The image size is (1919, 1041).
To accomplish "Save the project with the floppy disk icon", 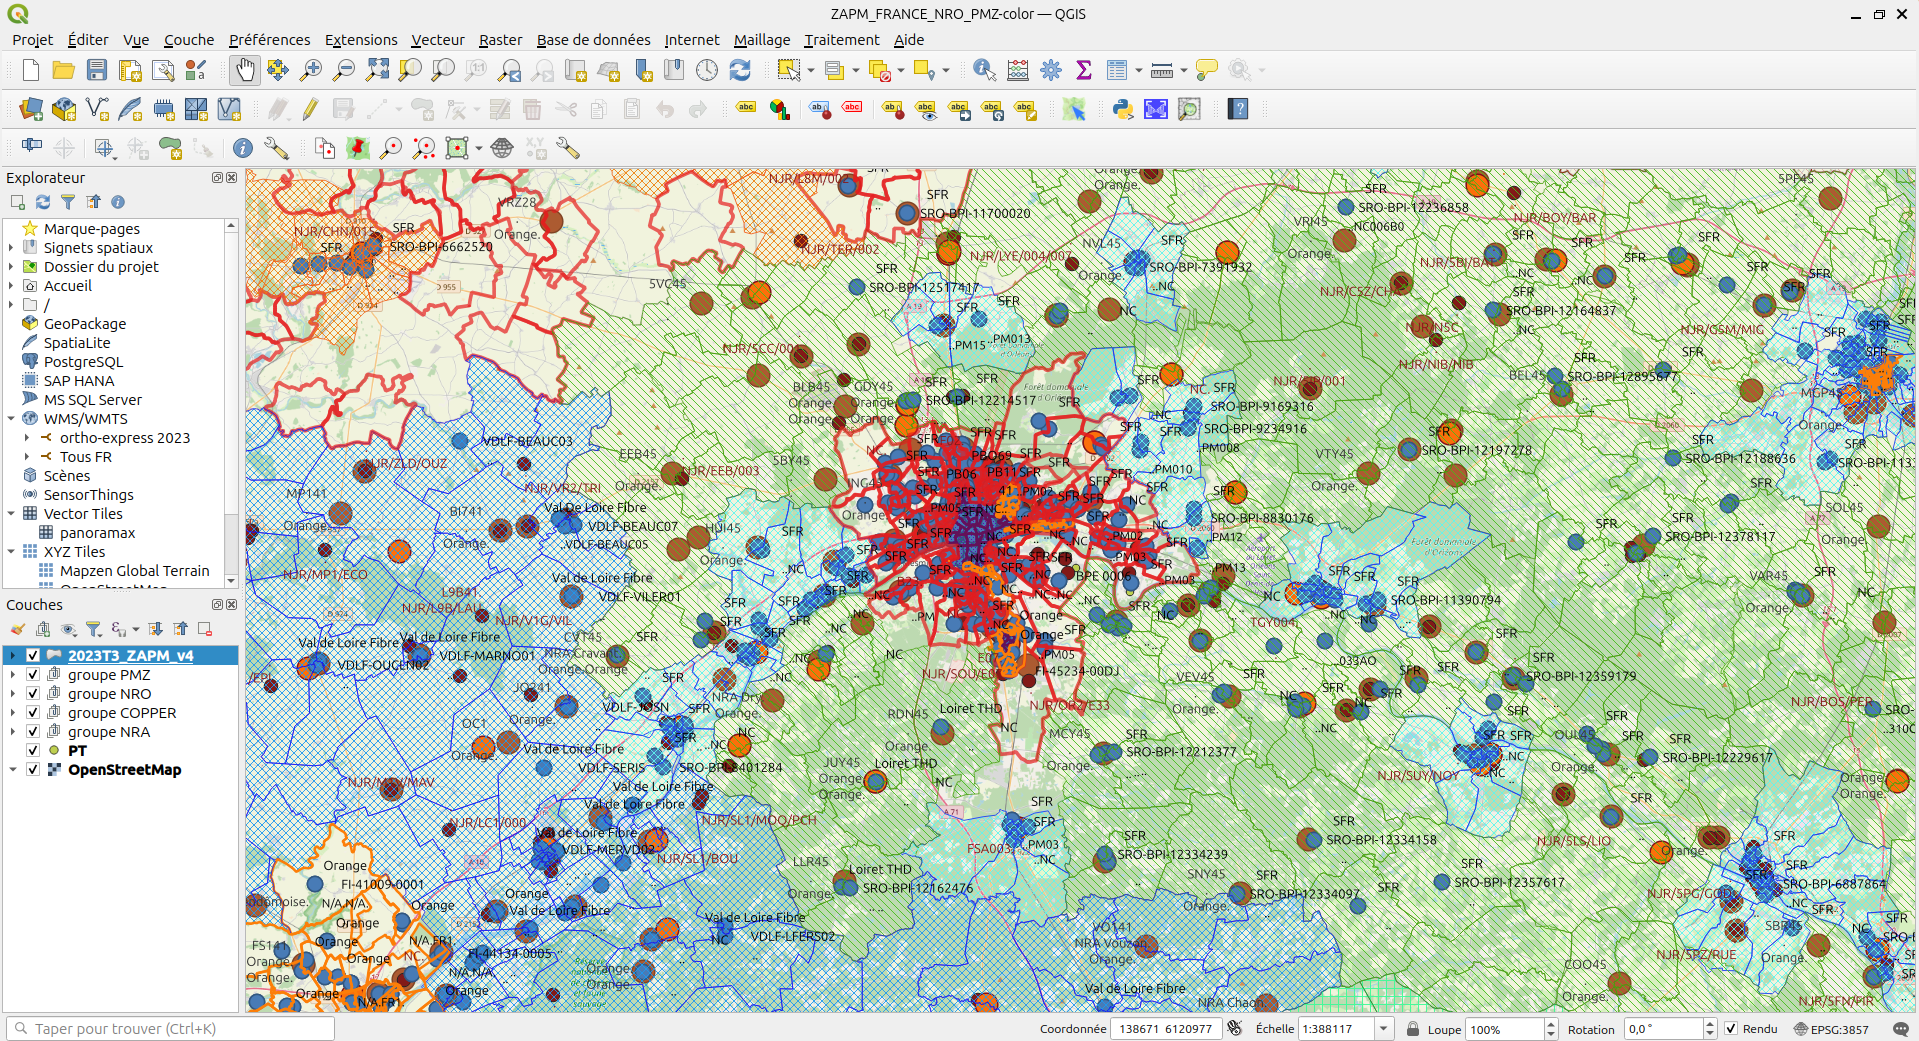I will [x=97, y=70].
